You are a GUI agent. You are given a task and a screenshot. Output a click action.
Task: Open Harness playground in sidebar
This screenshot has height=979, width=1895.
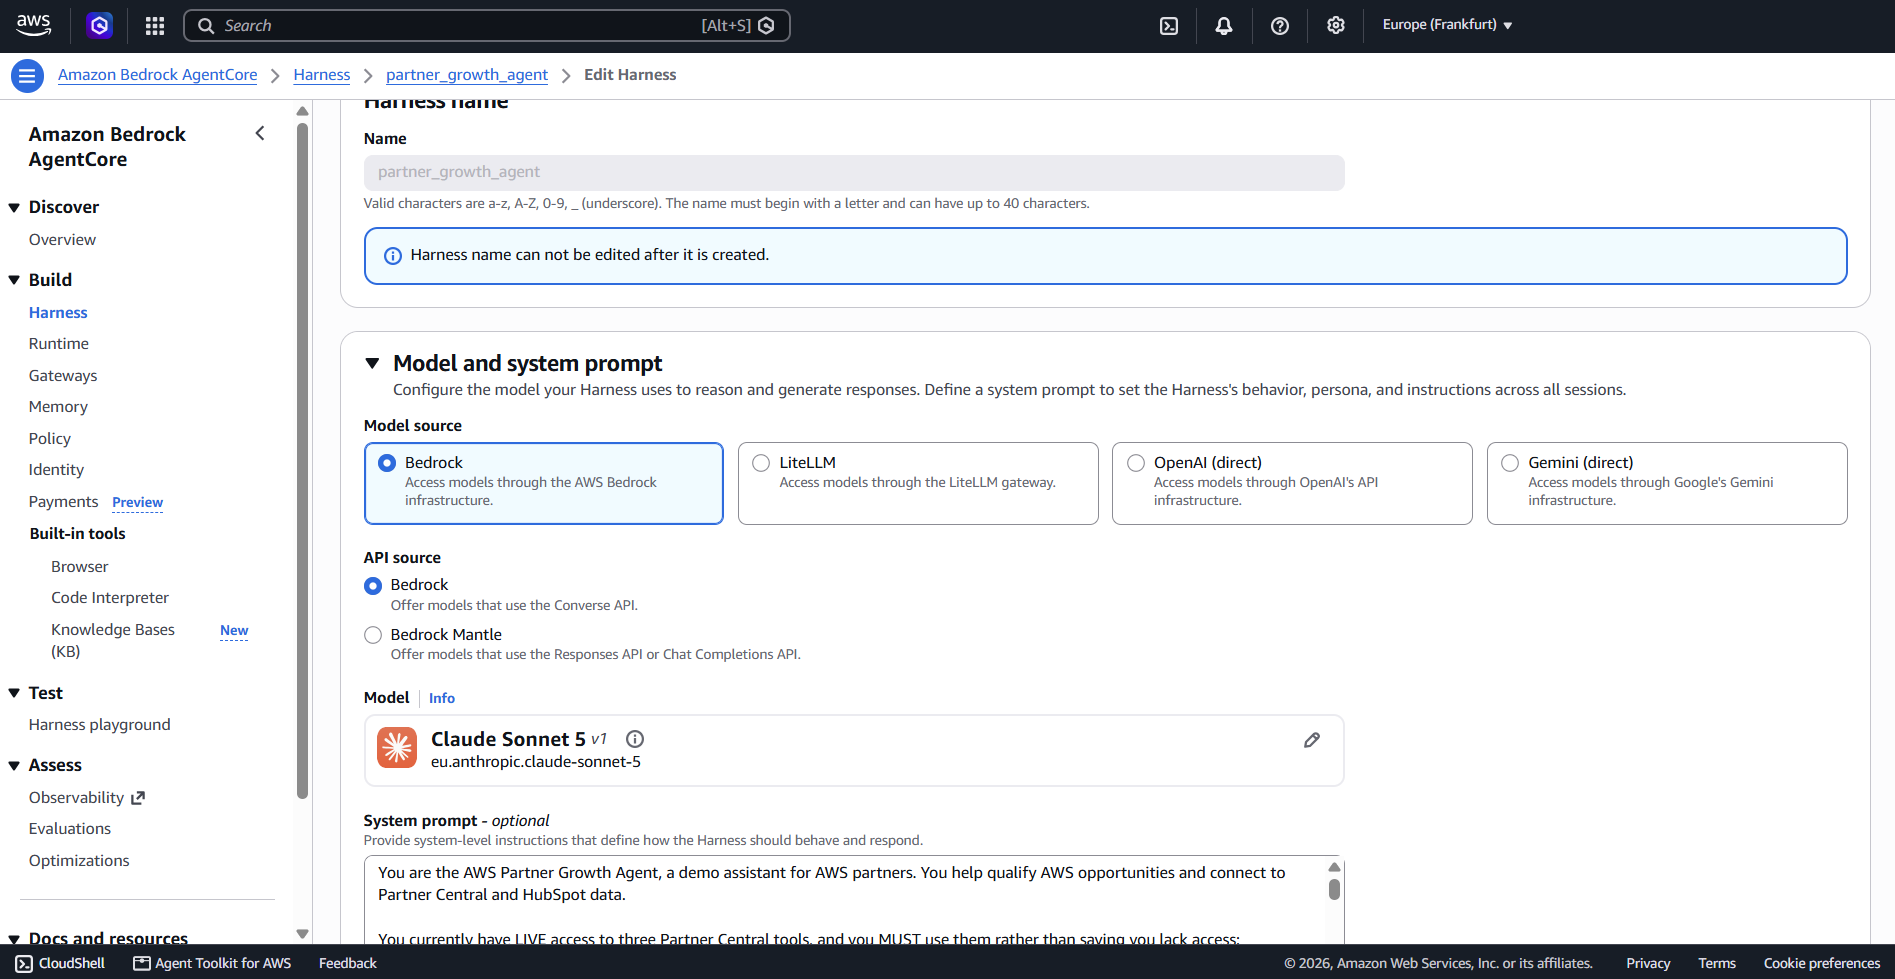100,725
